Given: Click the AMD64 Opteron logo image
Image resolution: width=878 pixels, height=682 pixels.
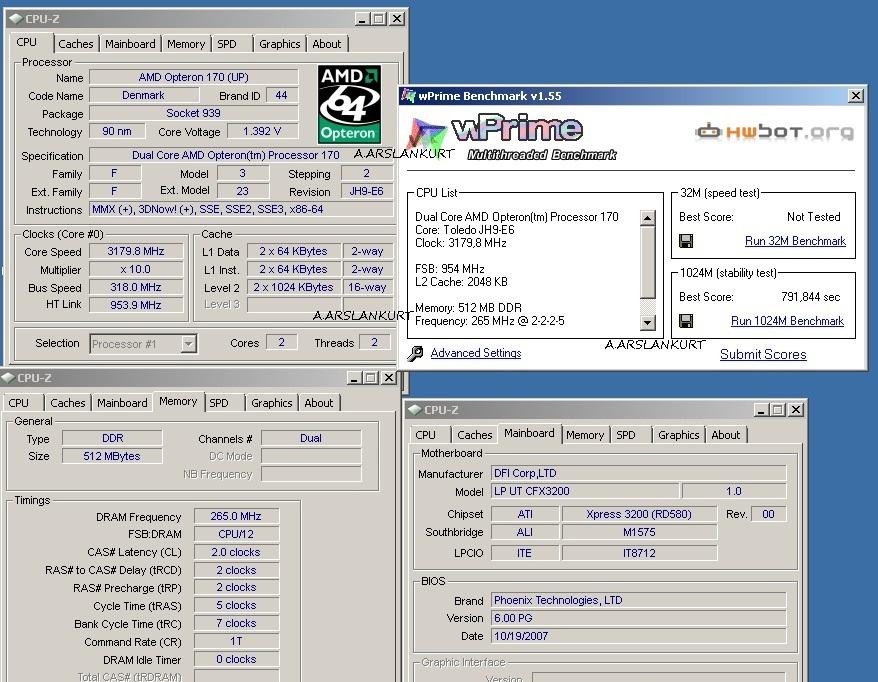Looking at the screenshot, I should point(349,105).
